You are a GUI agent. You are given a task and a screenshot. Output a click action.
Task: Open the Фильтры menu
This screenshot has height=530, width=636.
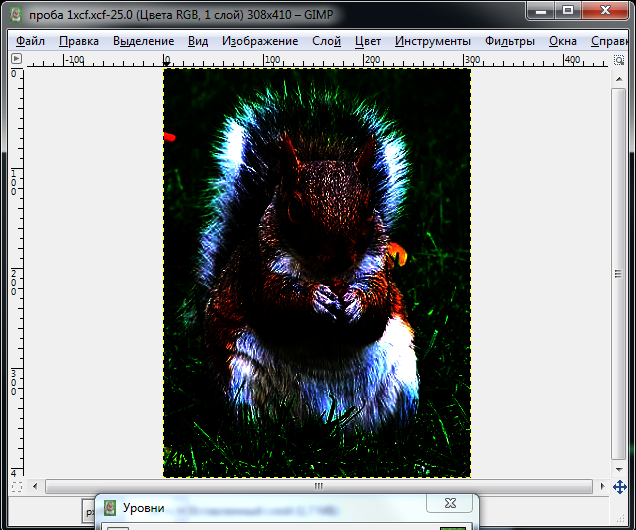click(510, 41)
